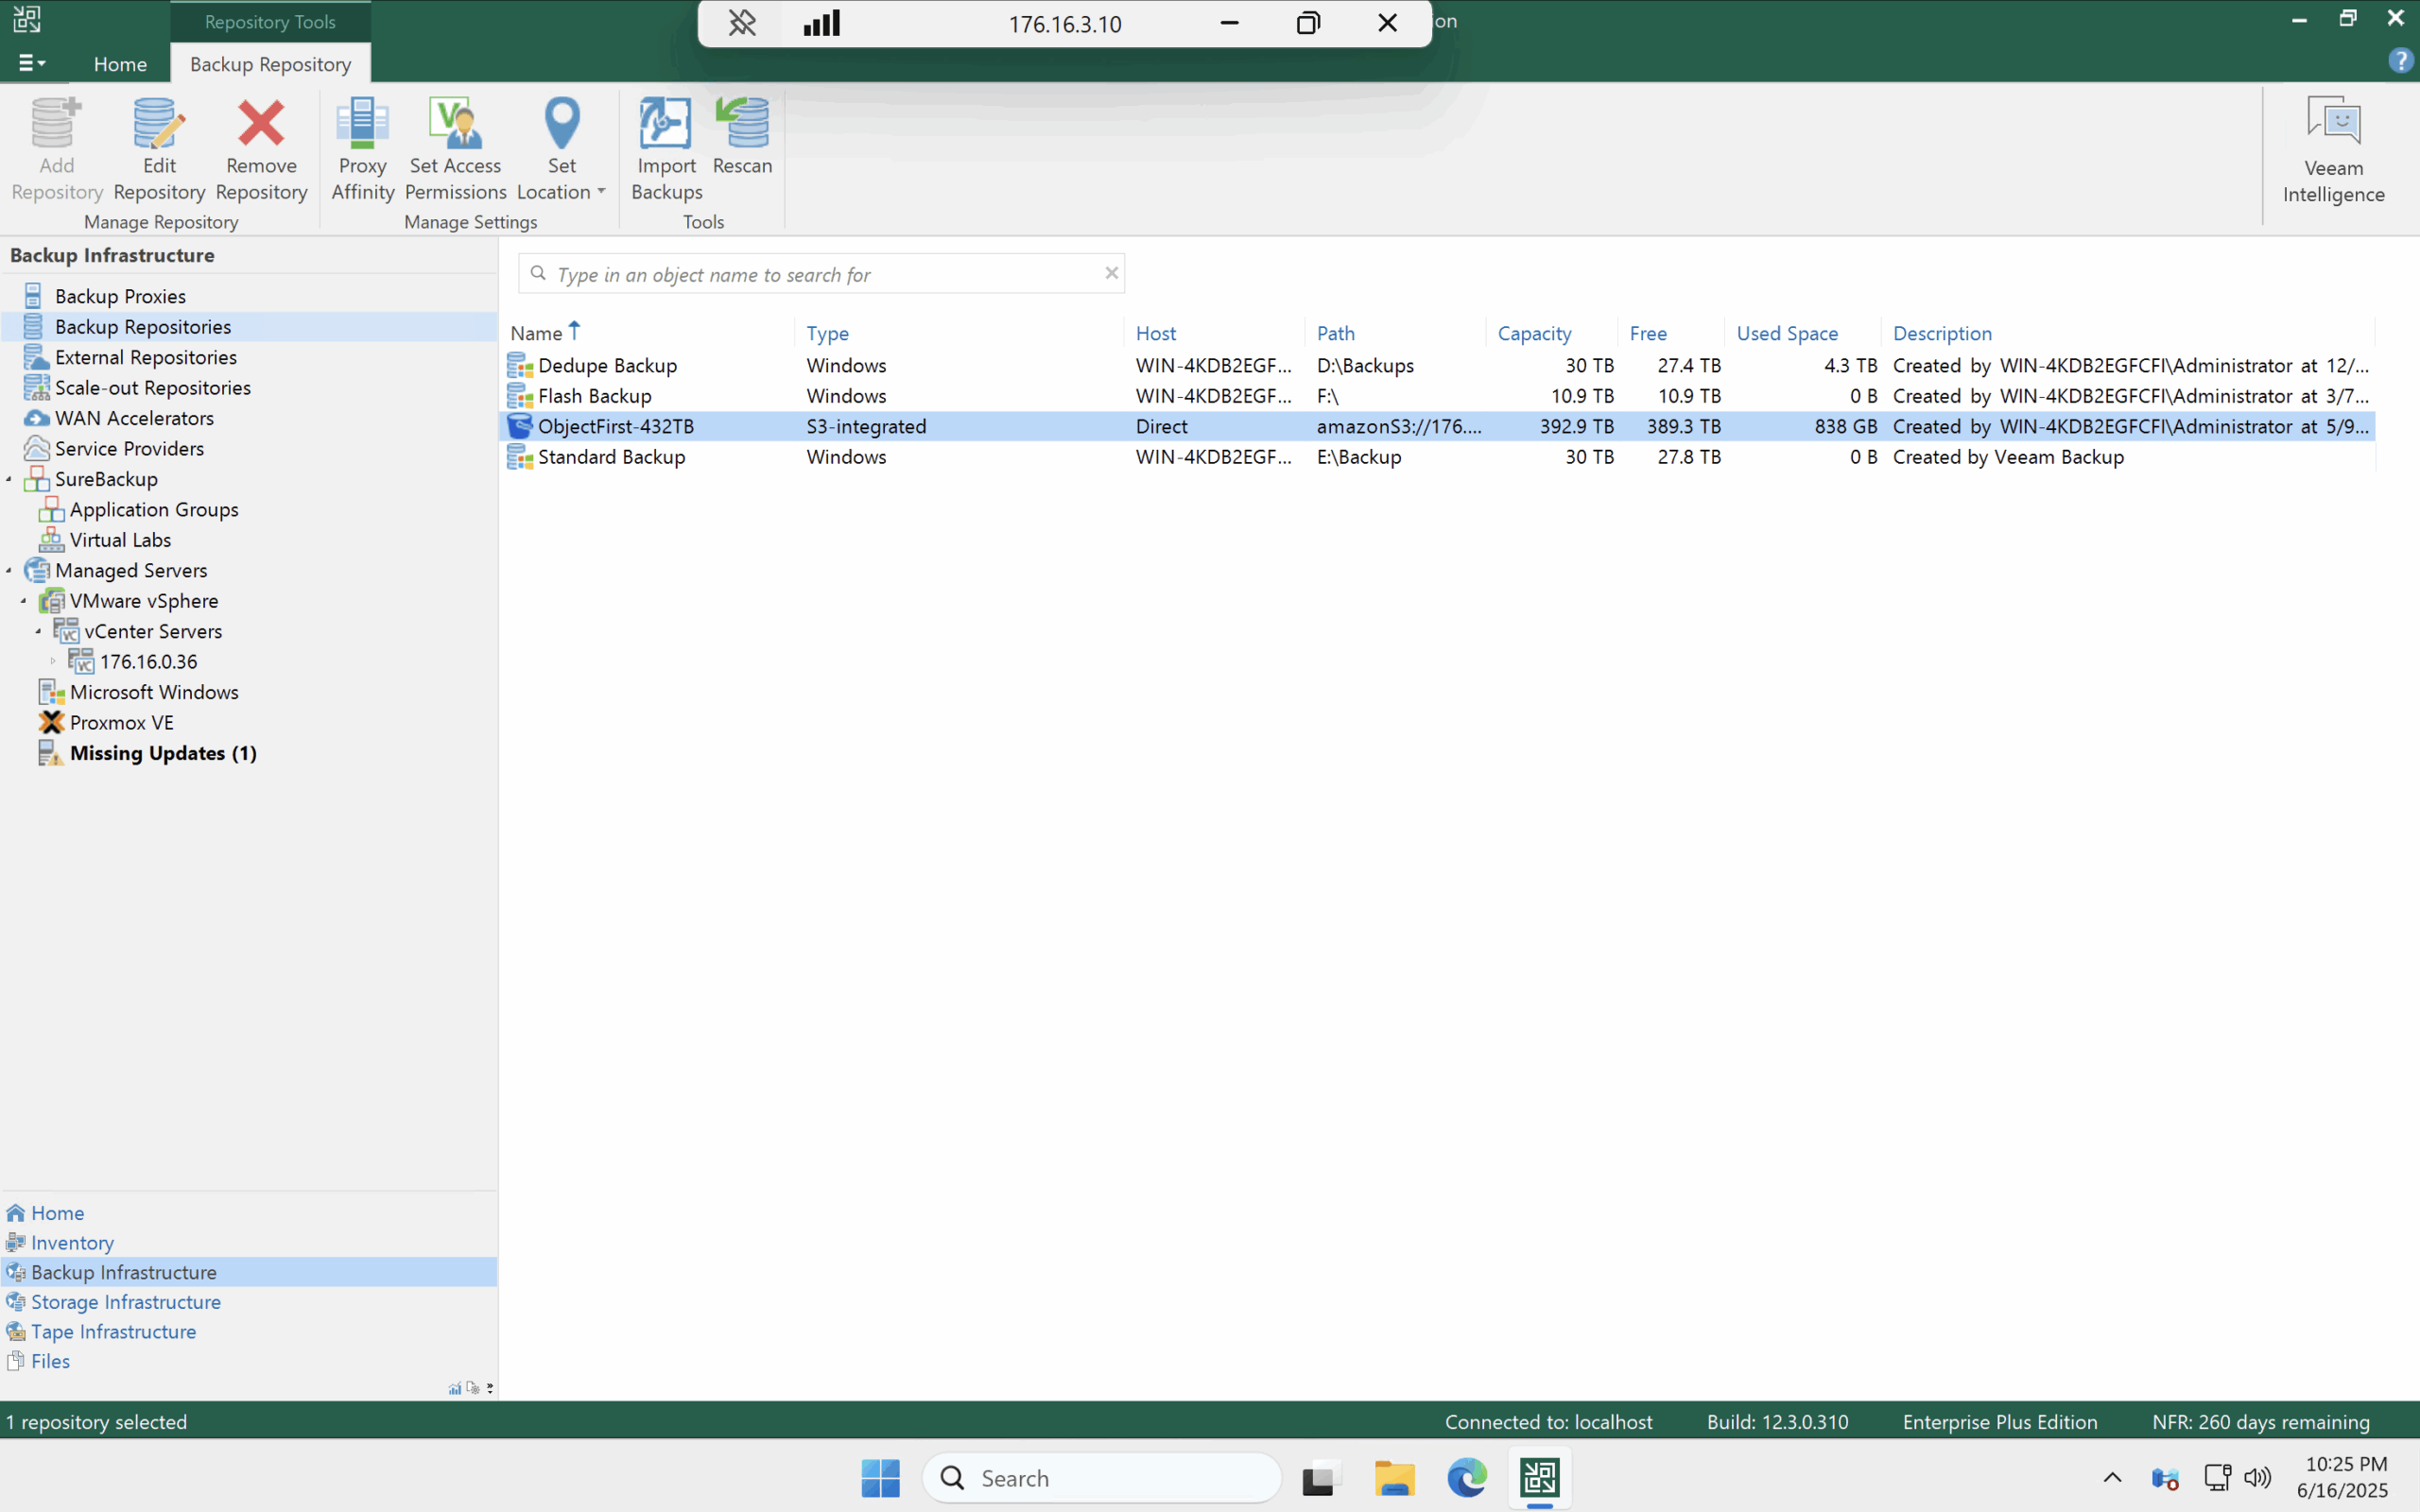Image resolution: width=2420 pixels, height=1512 pixels.
Task: Open Scale-out Repositories node
Action: pyautogui.click(x=153, y=387)
